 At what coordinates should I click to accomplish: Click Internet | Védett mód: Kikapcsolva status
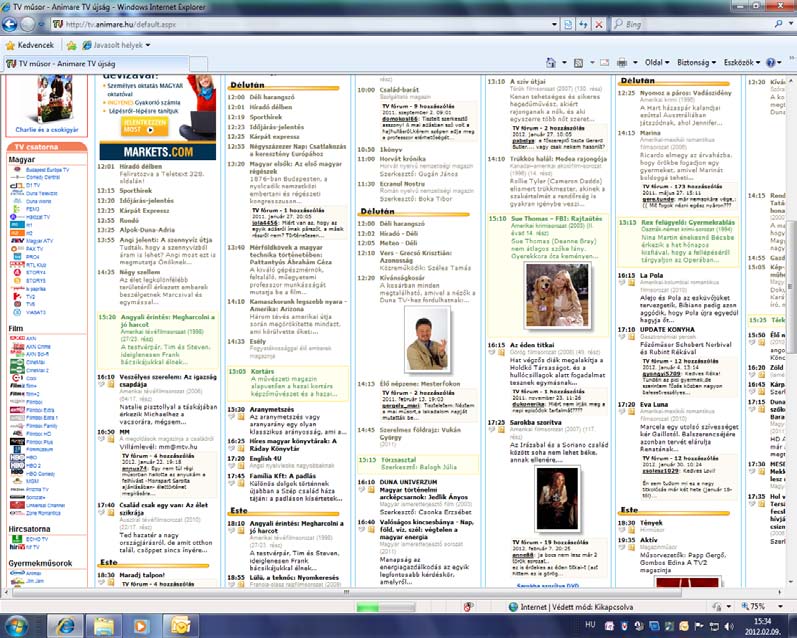point(571,606)
